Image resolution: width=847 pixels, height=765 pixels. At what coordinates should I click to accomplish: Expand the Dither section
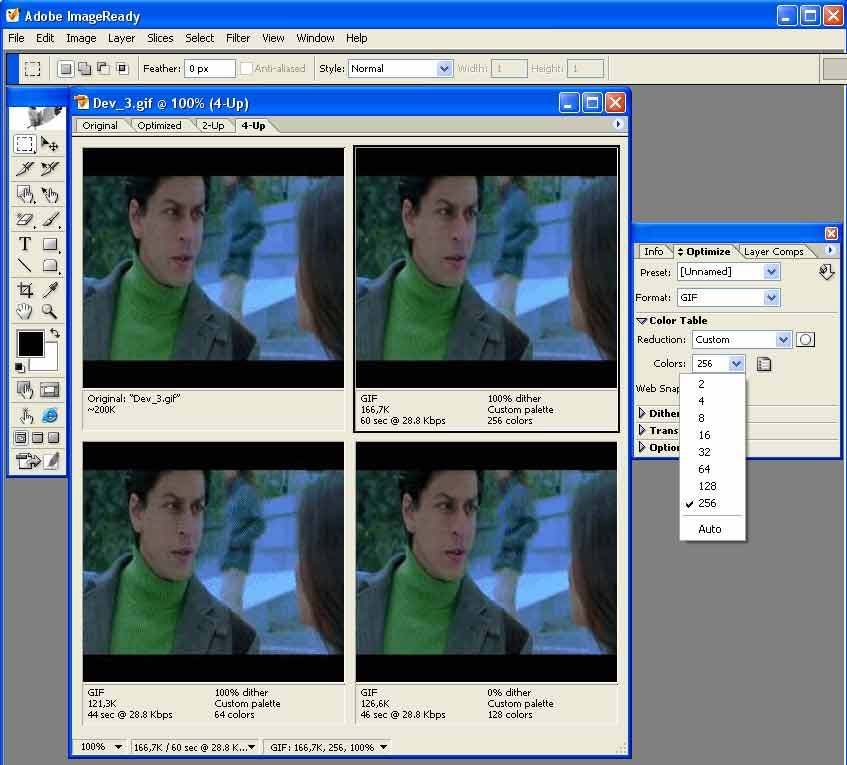[x=642, y=413]
